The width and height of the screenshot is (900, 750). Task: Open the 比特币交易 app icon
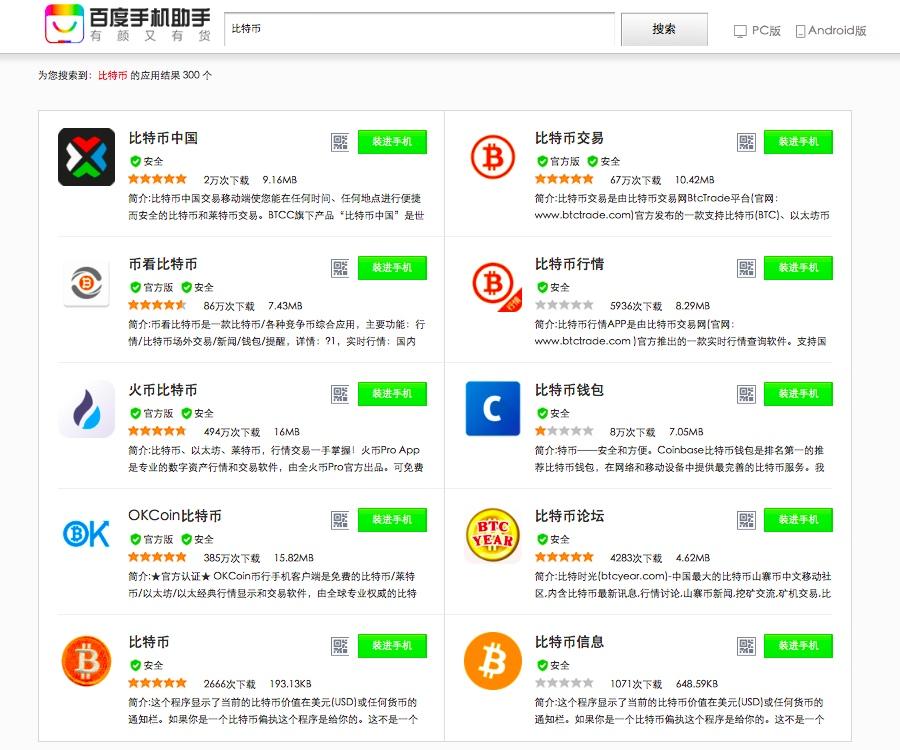tap(492, 157)
